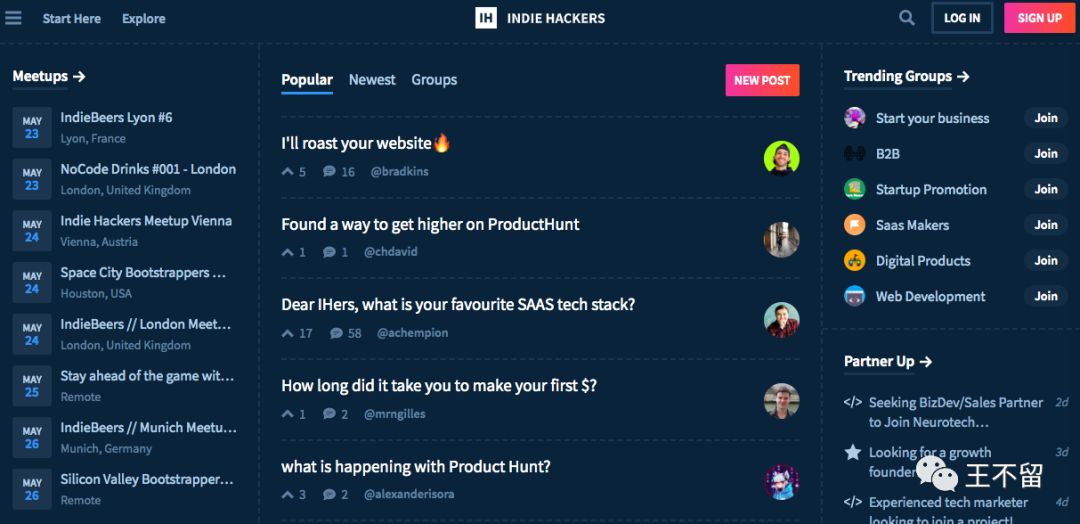Join the Web Development group
This screenshot has height=524, width=1080.
click(x=1046, y=297)
